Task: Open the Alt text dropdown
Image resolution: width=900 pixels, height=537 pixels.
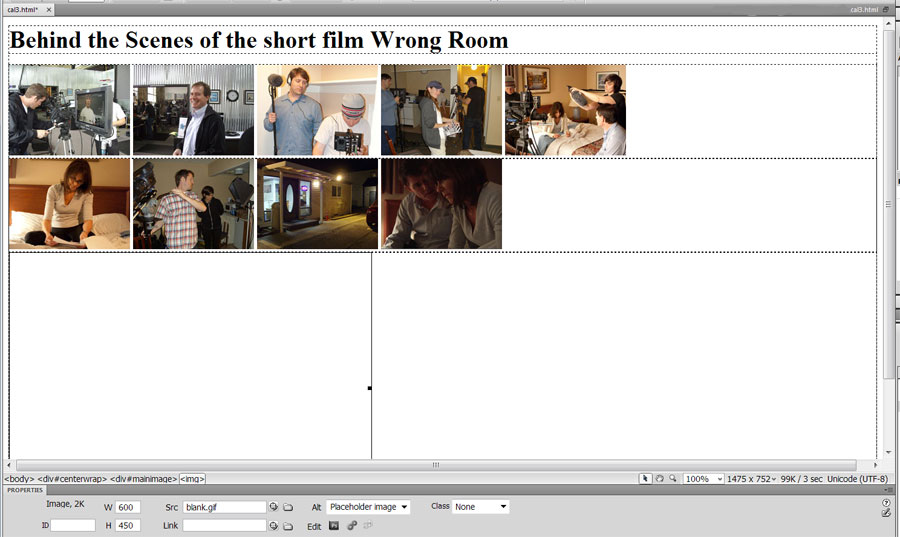Action: coord(368,508)
